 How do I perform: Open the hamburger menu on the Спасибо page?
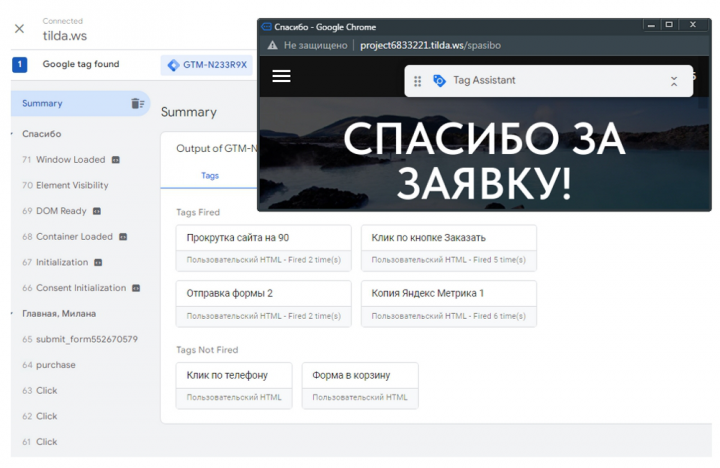coord(281,76)
